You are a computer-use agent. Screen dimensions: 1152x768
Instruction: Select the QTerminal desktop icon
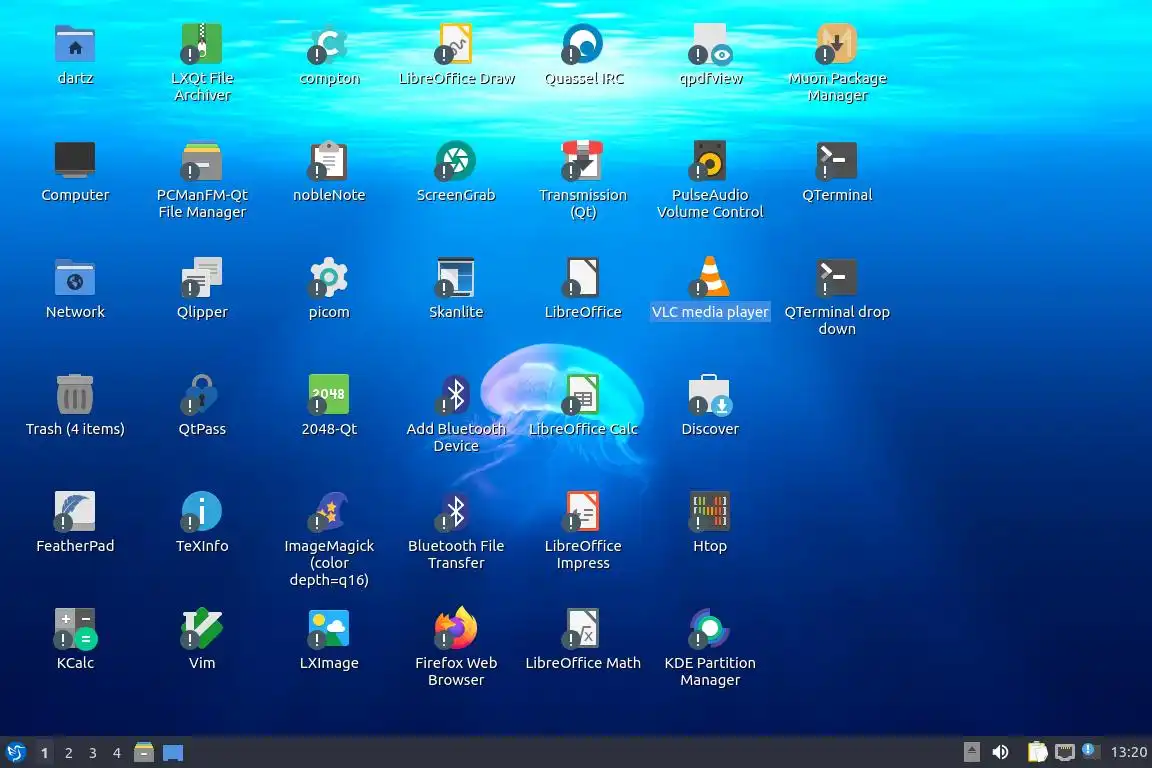(x=837, y=161)
